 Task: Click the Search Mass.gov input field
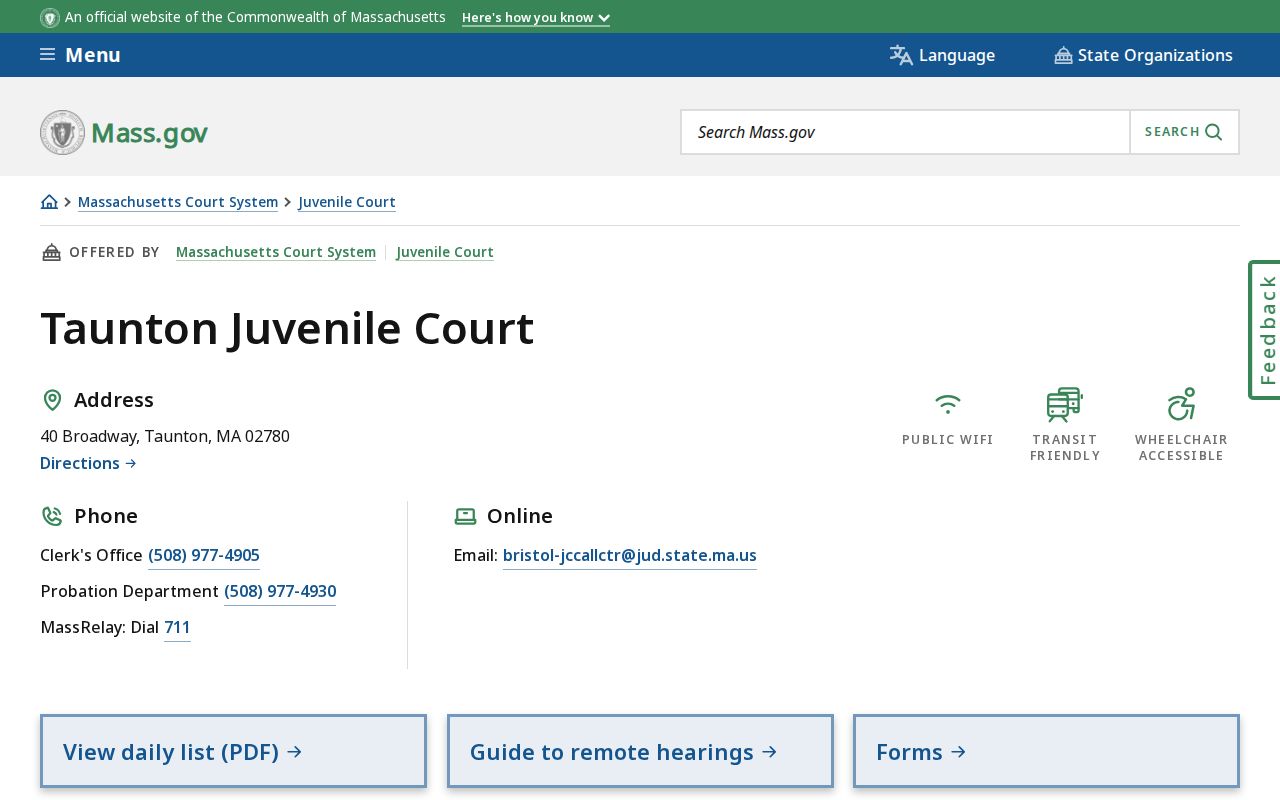tap(905, 132)
